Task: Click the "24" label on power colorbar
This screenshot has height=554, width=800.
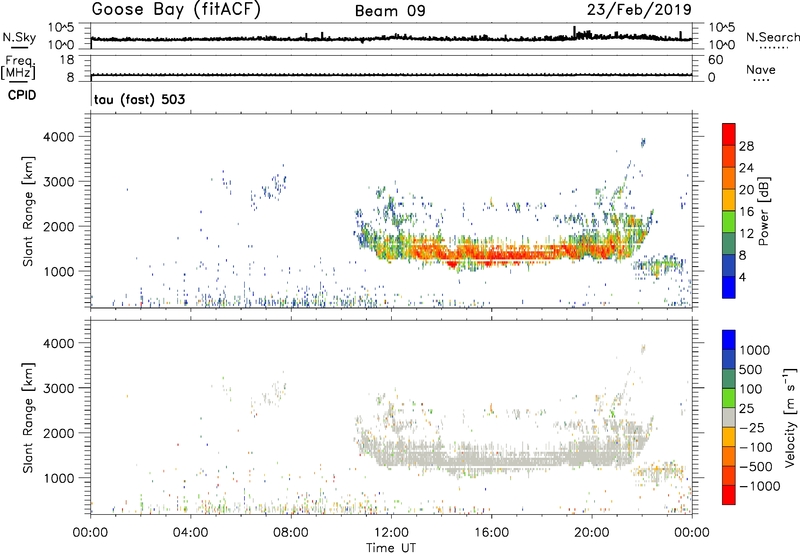Action: 746,168
